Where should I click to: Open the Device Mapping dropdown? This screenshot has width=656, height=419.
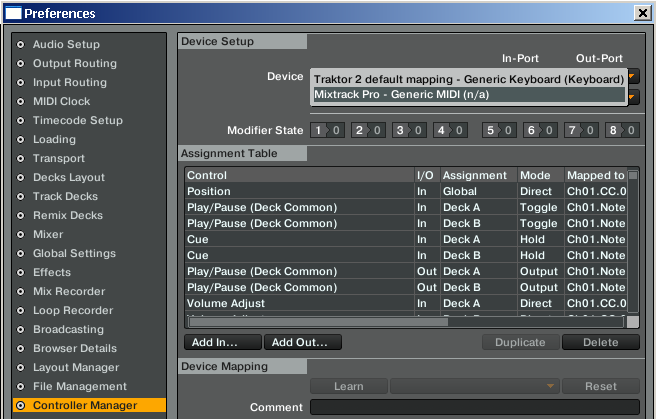[475, 386]
